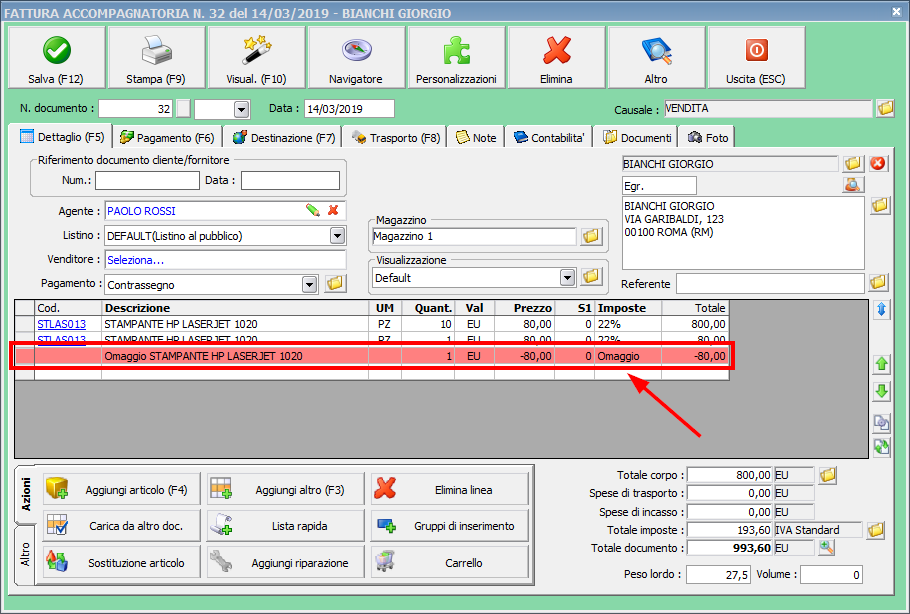This screenshot has width=910, height=614.
Task: Open the Visual. (F10) preview
Action: (257, 57)
